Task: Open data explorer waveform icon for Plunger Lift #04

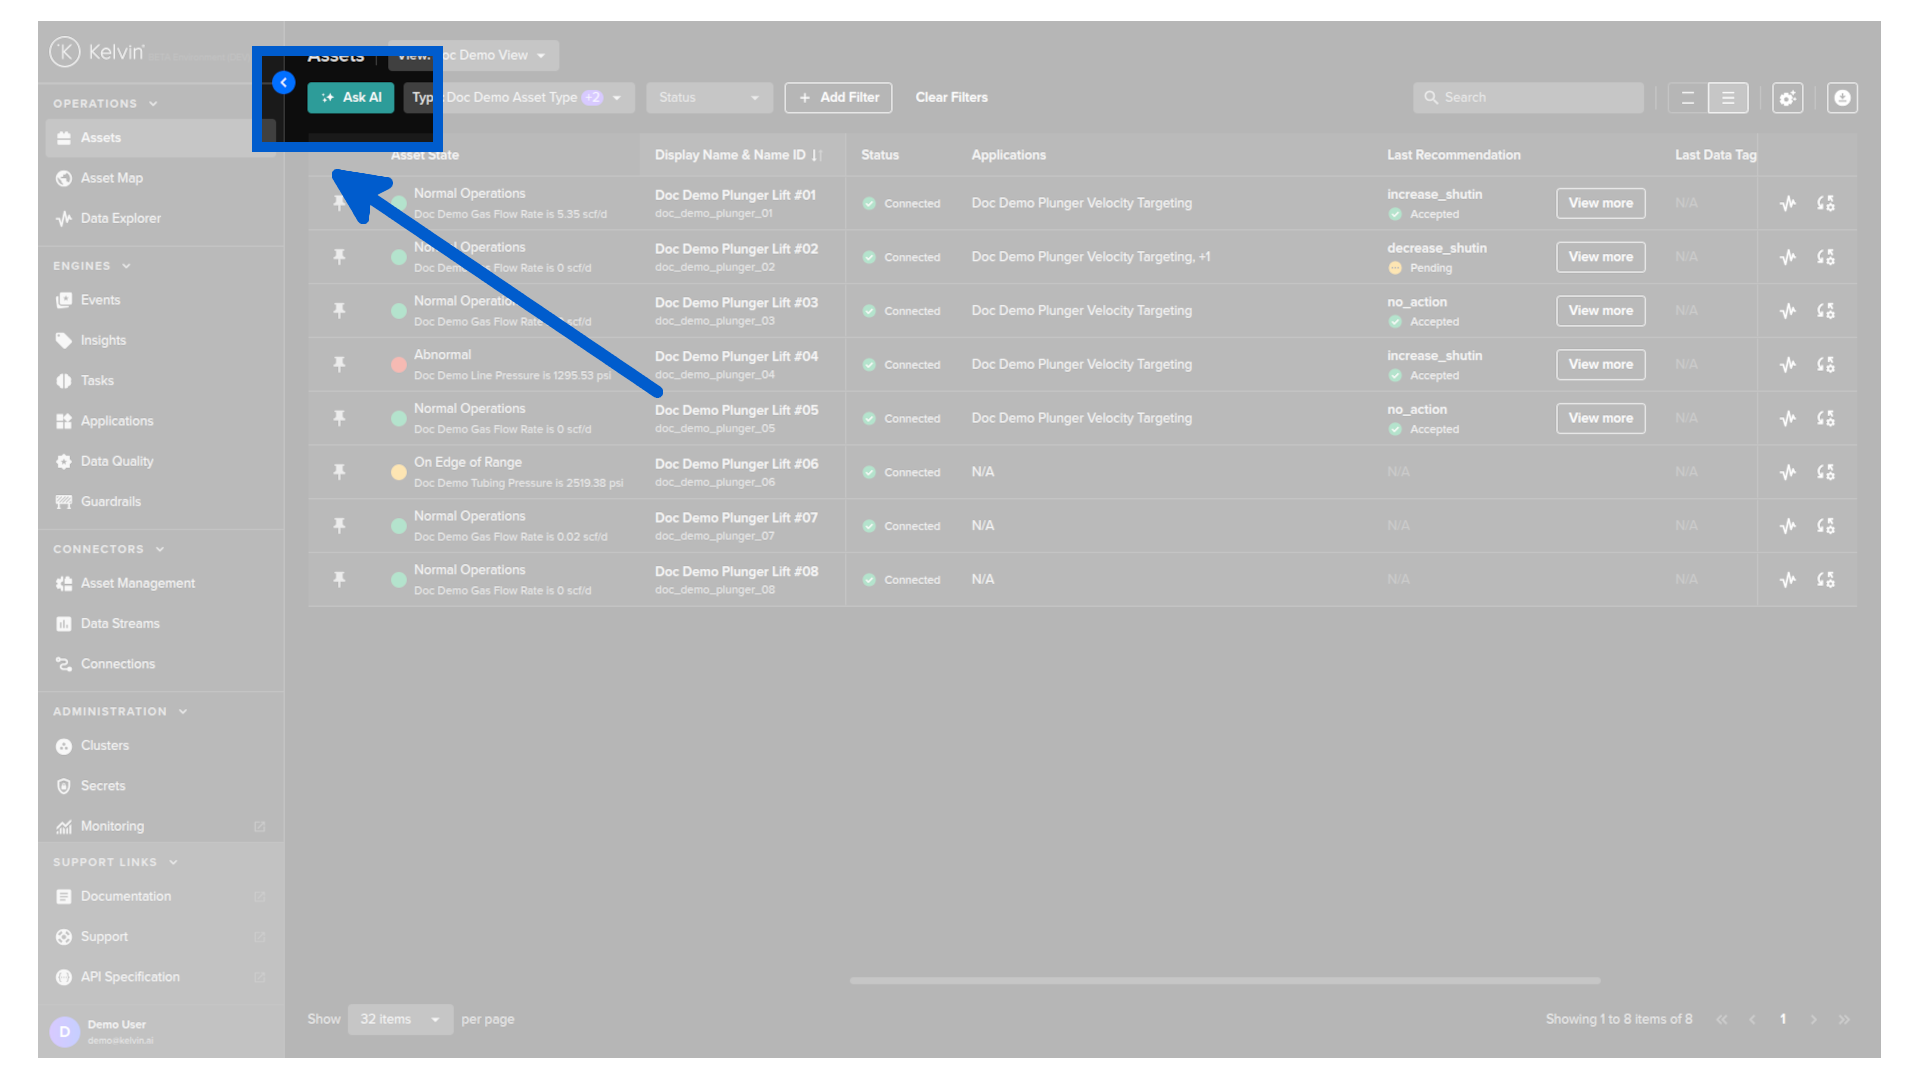Action: 1788,364
